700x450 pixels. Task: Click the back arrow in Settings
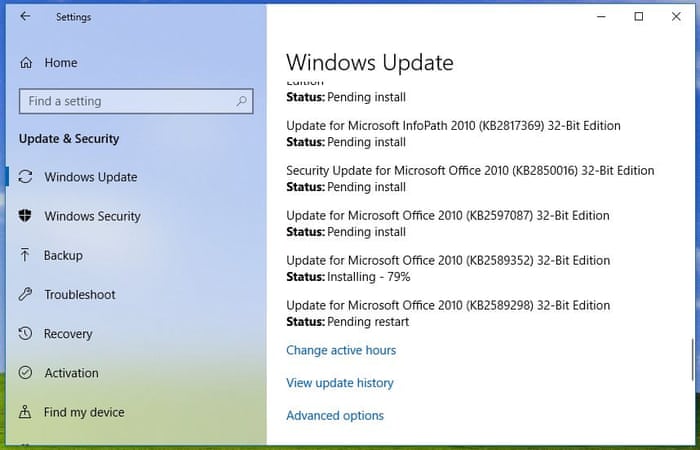[25, 17]
